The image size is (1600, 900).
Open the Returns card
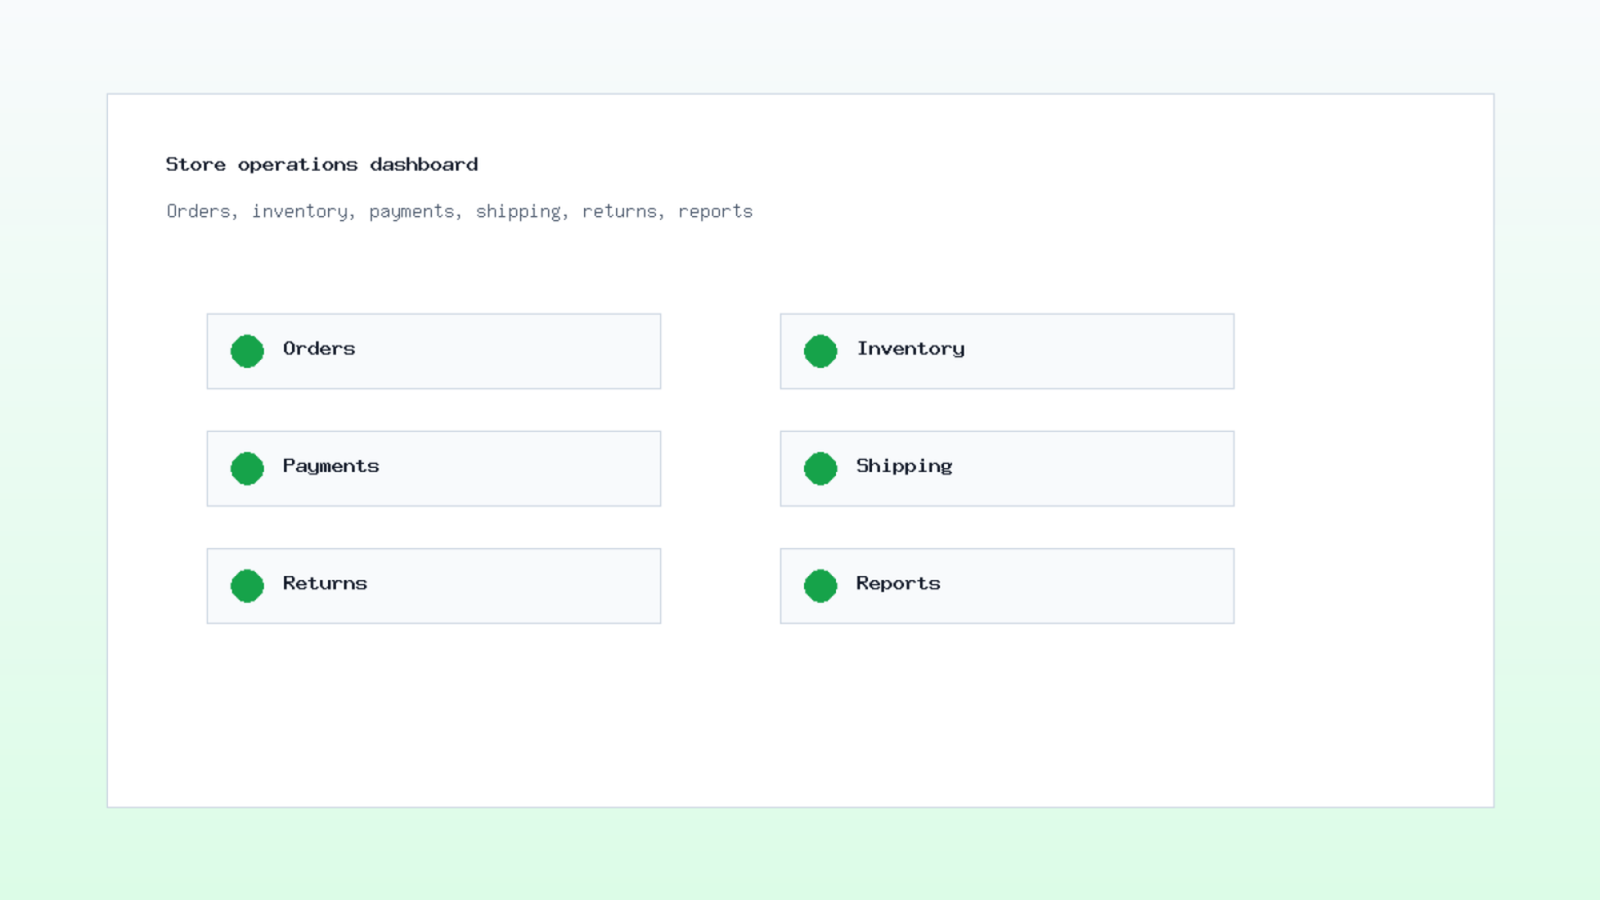(434, 585)
